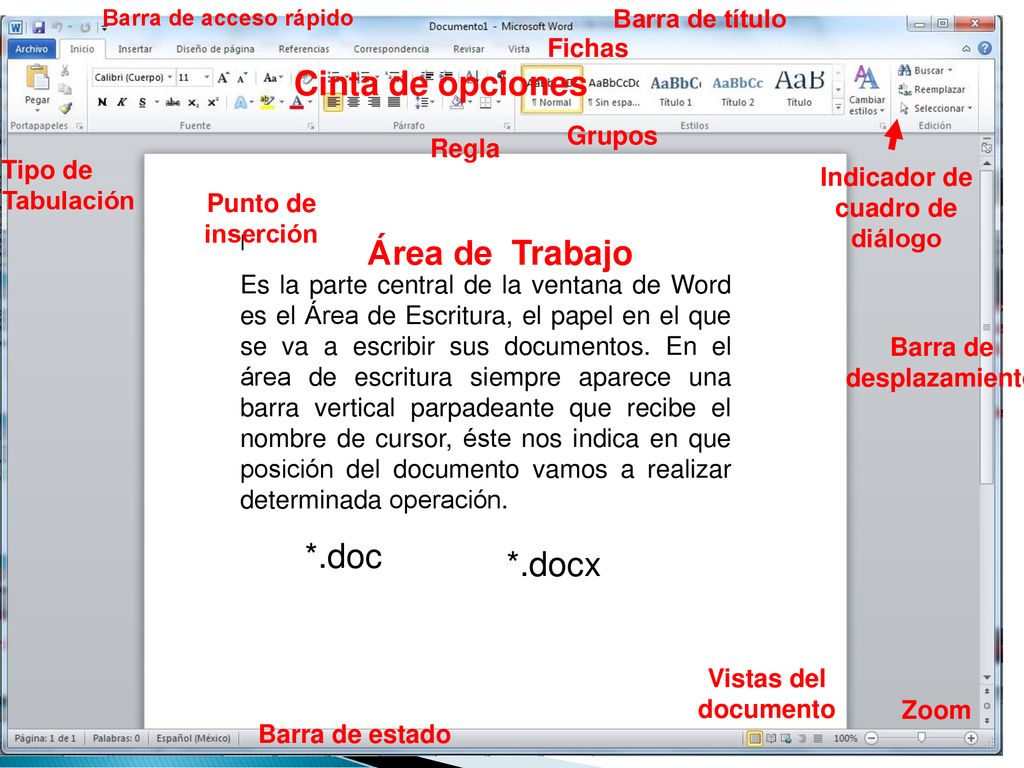Click the Borders grid icon
Image resolution: width=1024 pixels, height=768 pixels.
point(485,103)
